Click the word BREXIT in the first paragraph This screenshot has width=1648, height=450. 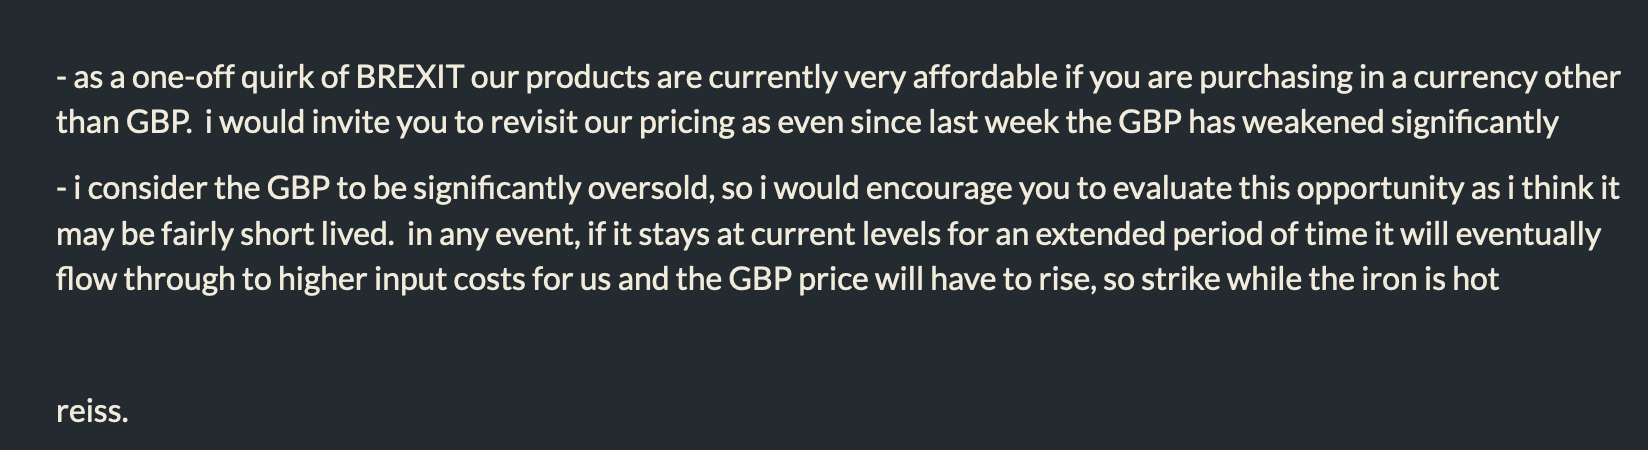click(409, 77)
